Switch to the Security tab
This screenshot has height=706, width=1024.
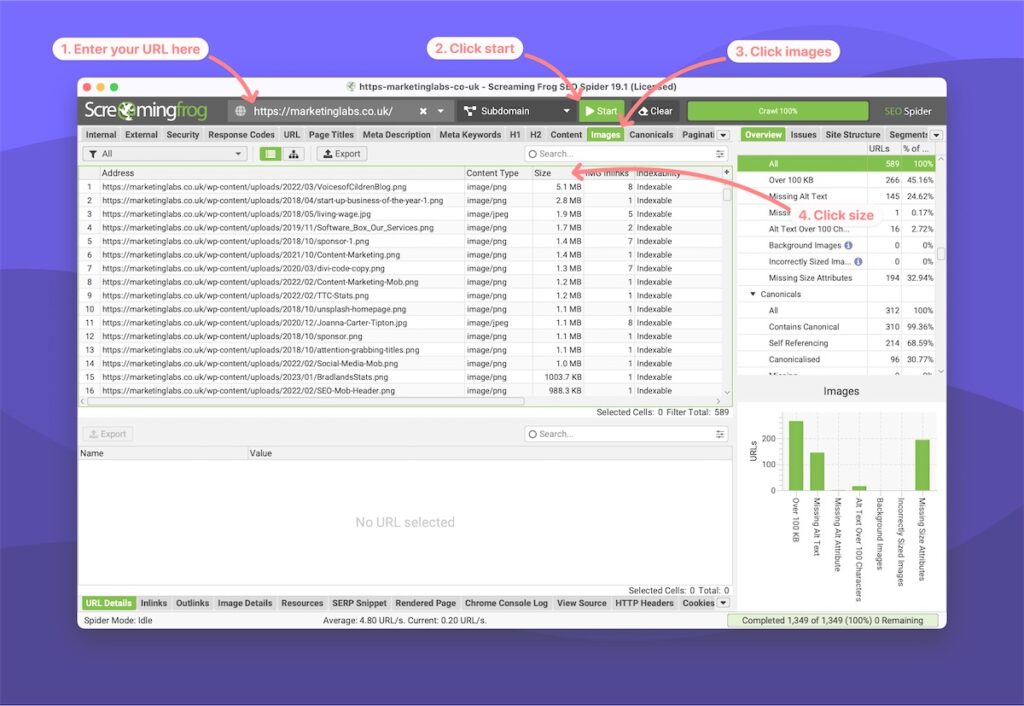click(183, 135)
